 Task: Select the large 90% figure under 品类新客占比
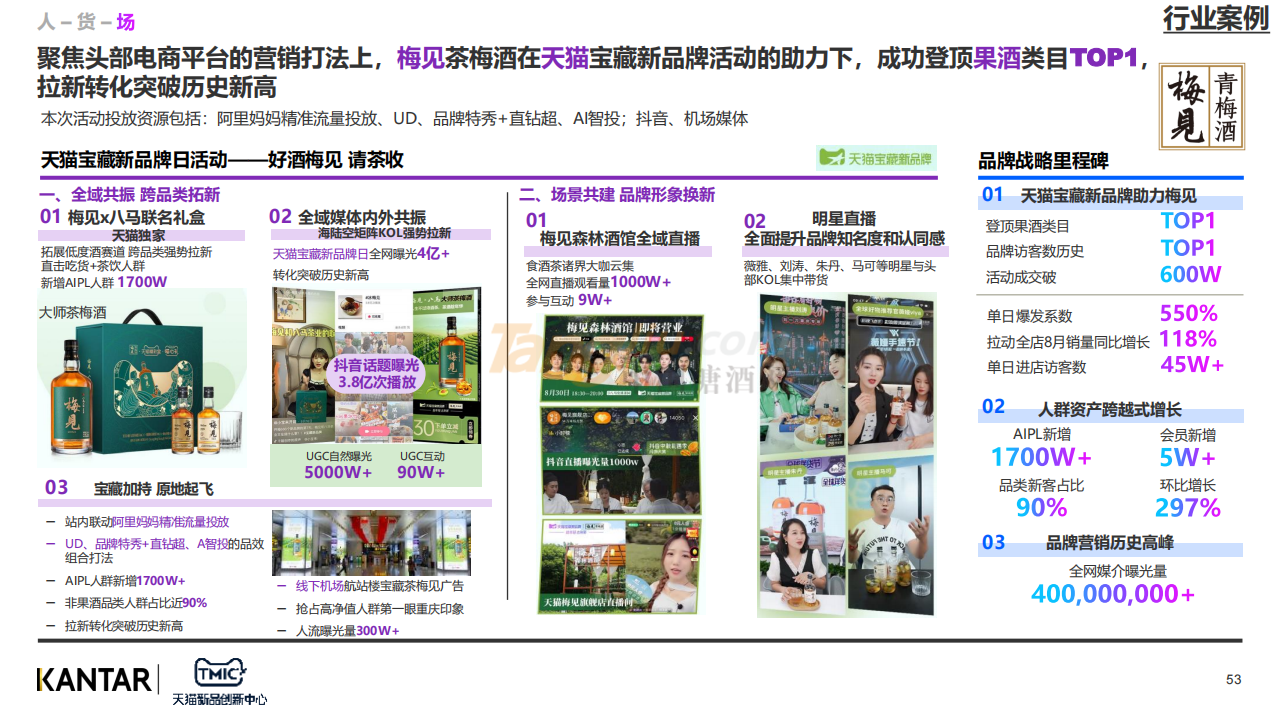click(x=1041, y=508)
